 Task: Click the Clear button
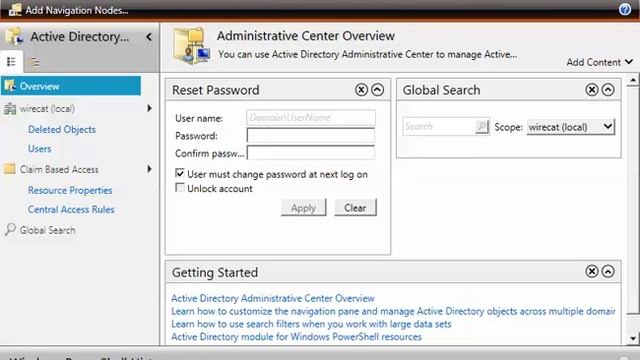pyautogui.click(x=355, y=208)
